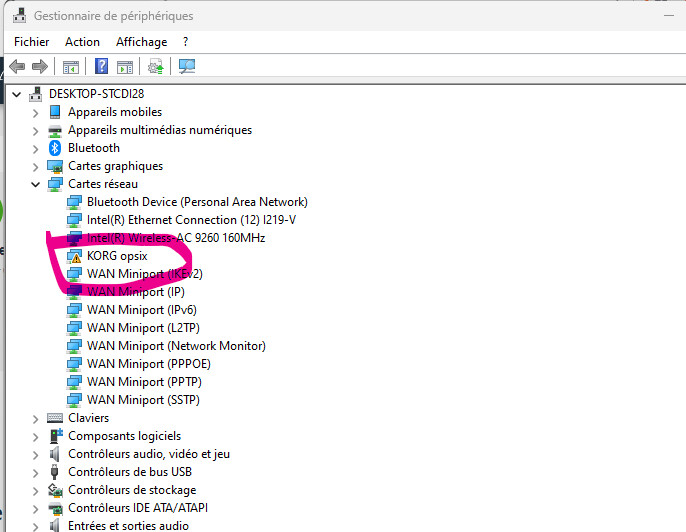The image size is (686, 532).
Task: Toggle the console tree pane icon
Action: [70, 67]
